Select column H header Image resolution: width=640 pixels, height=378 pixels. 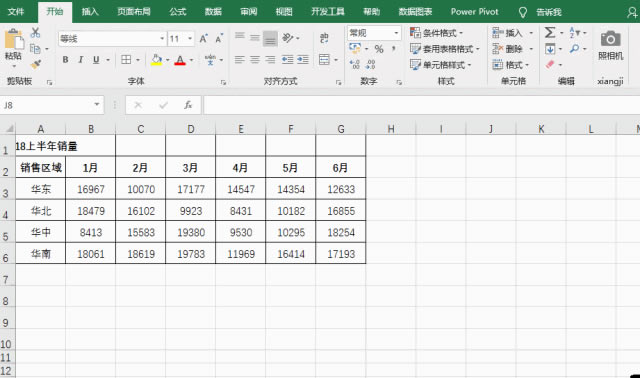click(391, 129)
